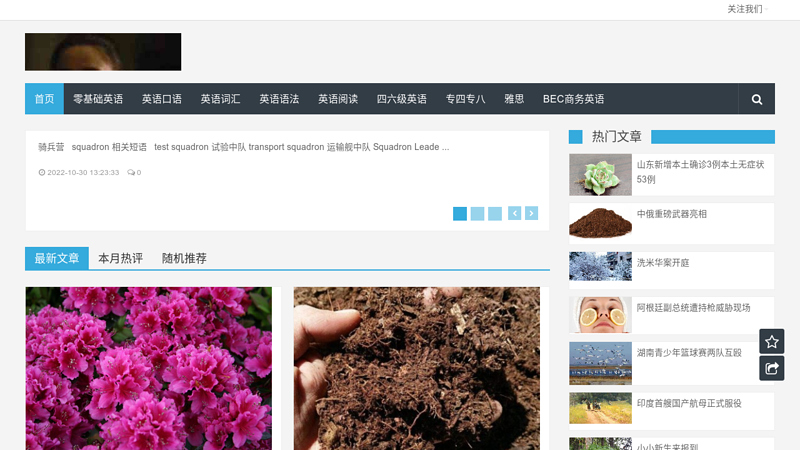Click the soil pile thumbnail
800x450 pixels.
[x=601, y=222]
